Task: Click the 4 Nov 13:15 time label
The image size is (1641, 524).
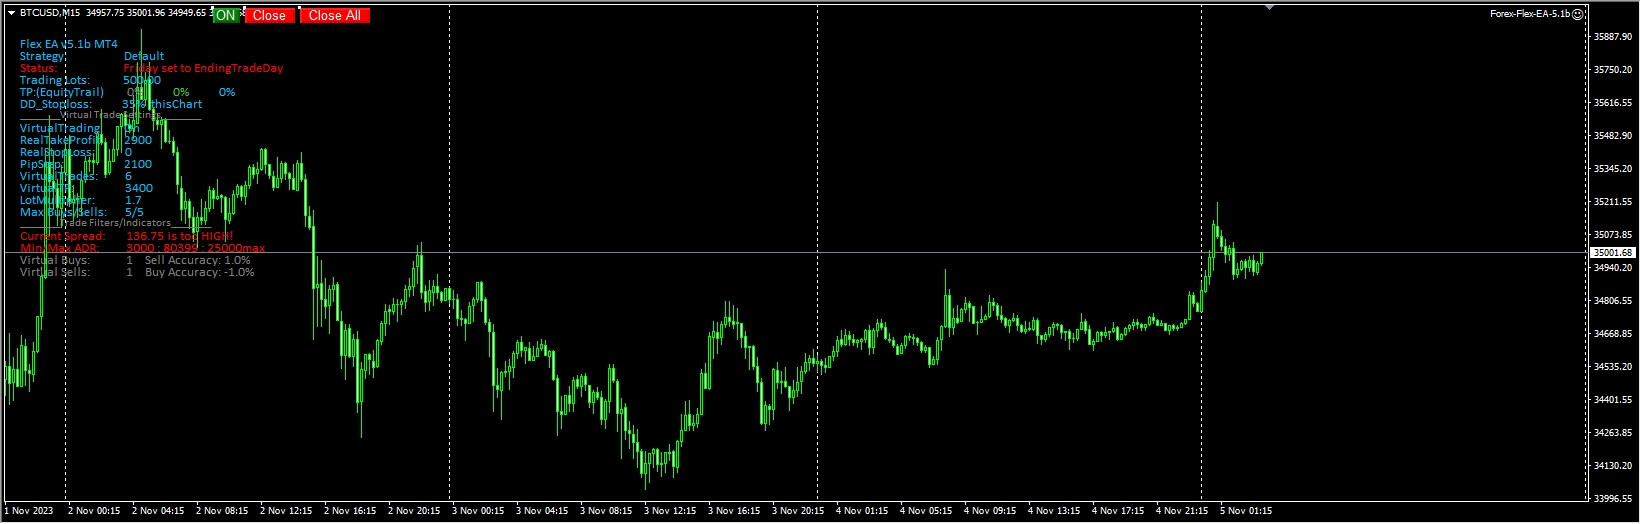Action: pyautogui.click(x=1053, y=511)
